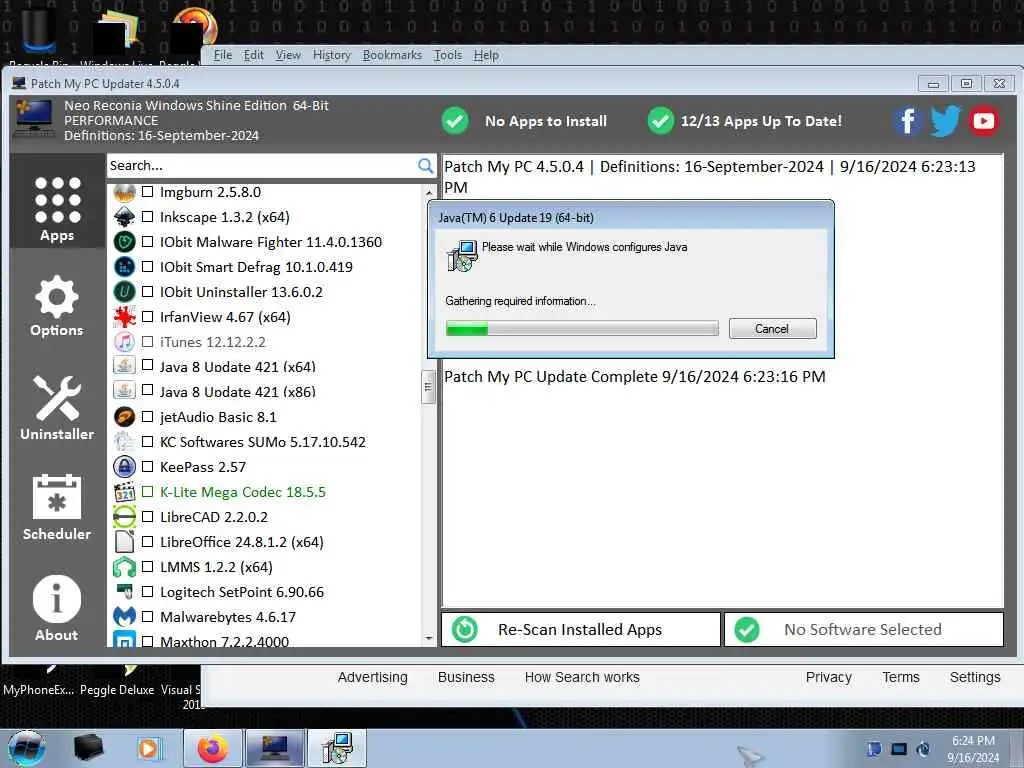Click the Inkscape app icon
This screenshot has height=768, width=1024.
pos(124,217)
